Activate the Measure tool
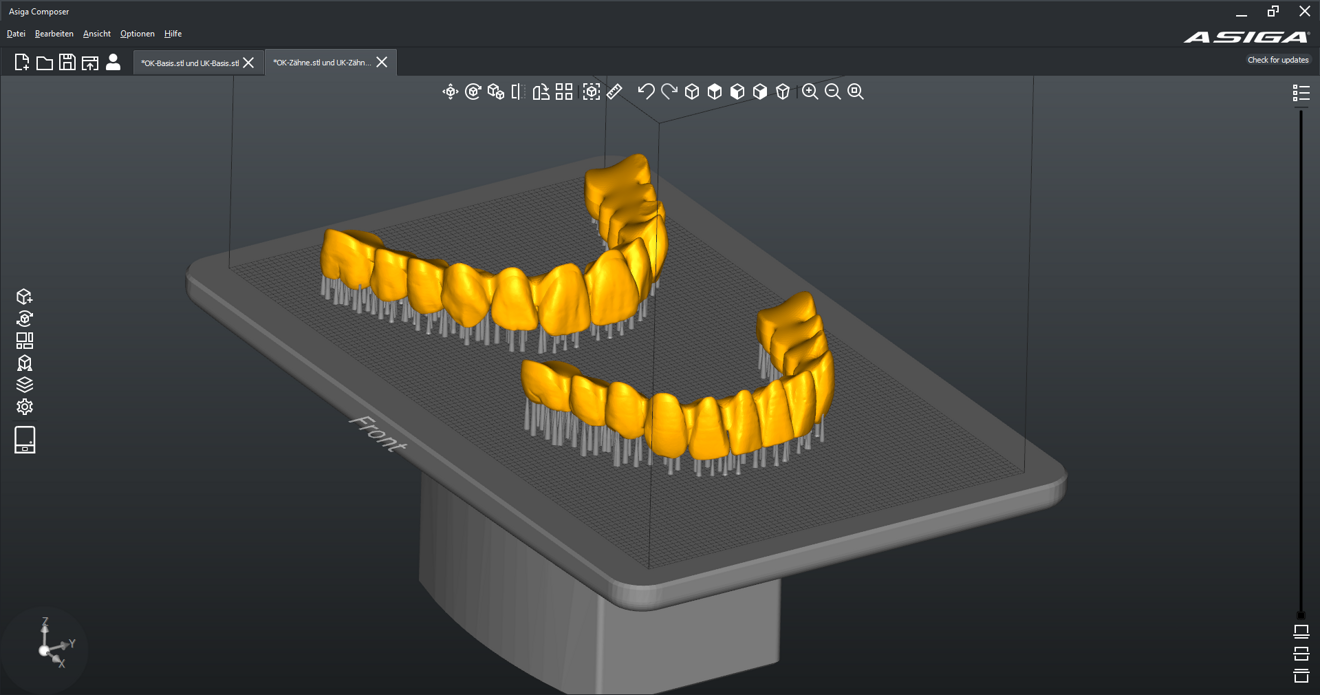 [x=614, y=91]
